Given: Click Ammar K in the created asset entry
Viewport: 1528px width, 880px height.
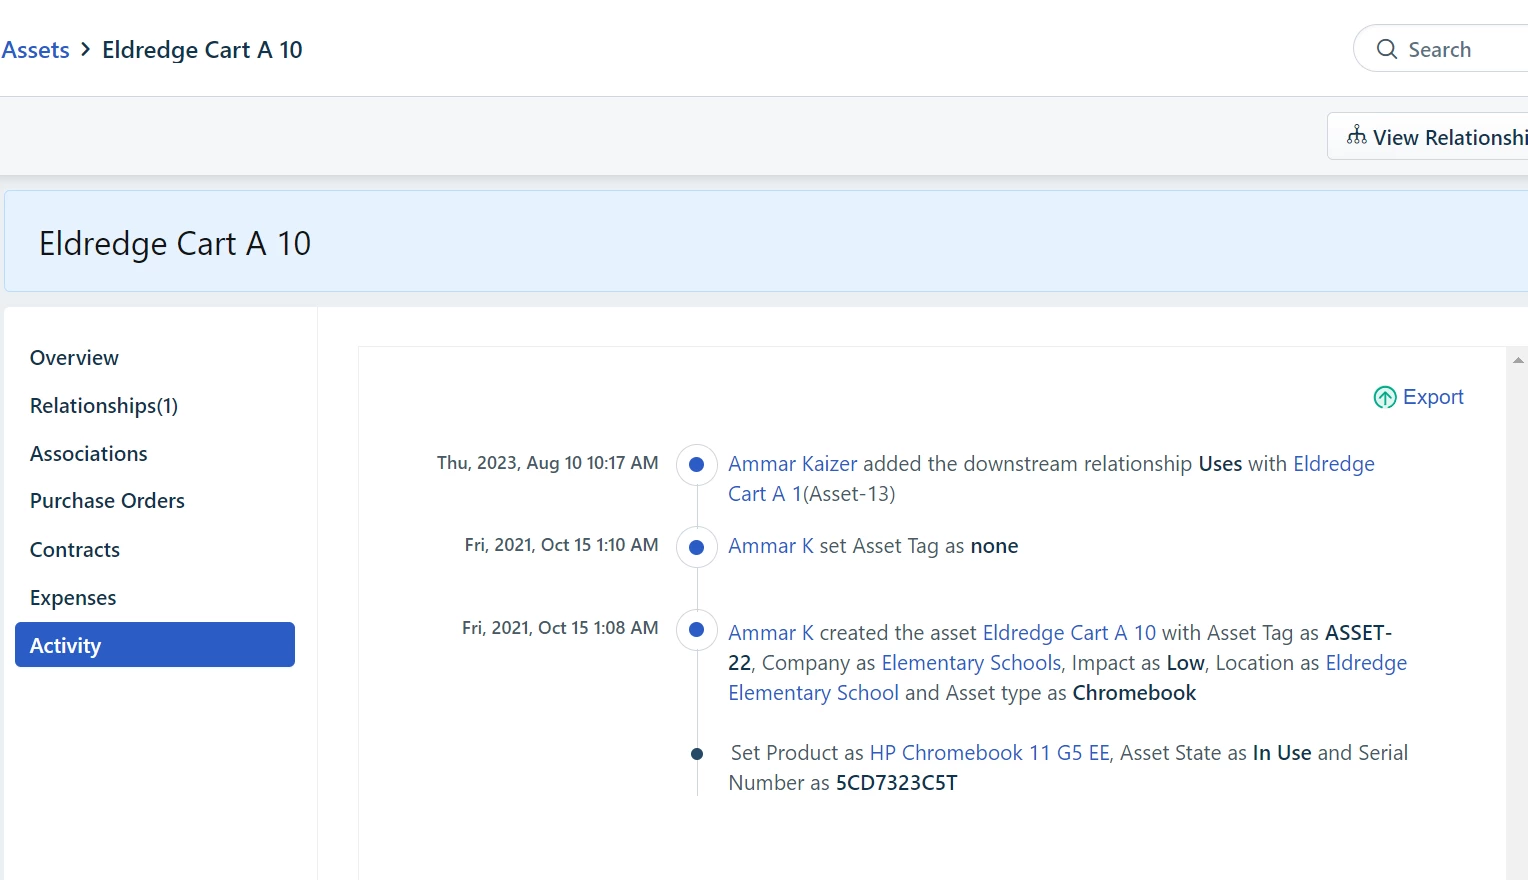Looking at the screenshot, I should 771,633.
